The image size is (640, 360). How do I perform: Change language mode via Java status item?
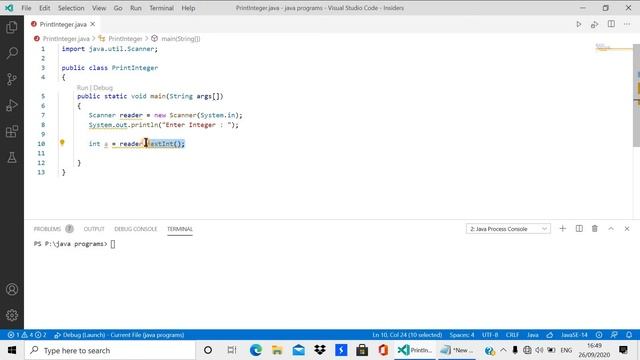[533, 335]
